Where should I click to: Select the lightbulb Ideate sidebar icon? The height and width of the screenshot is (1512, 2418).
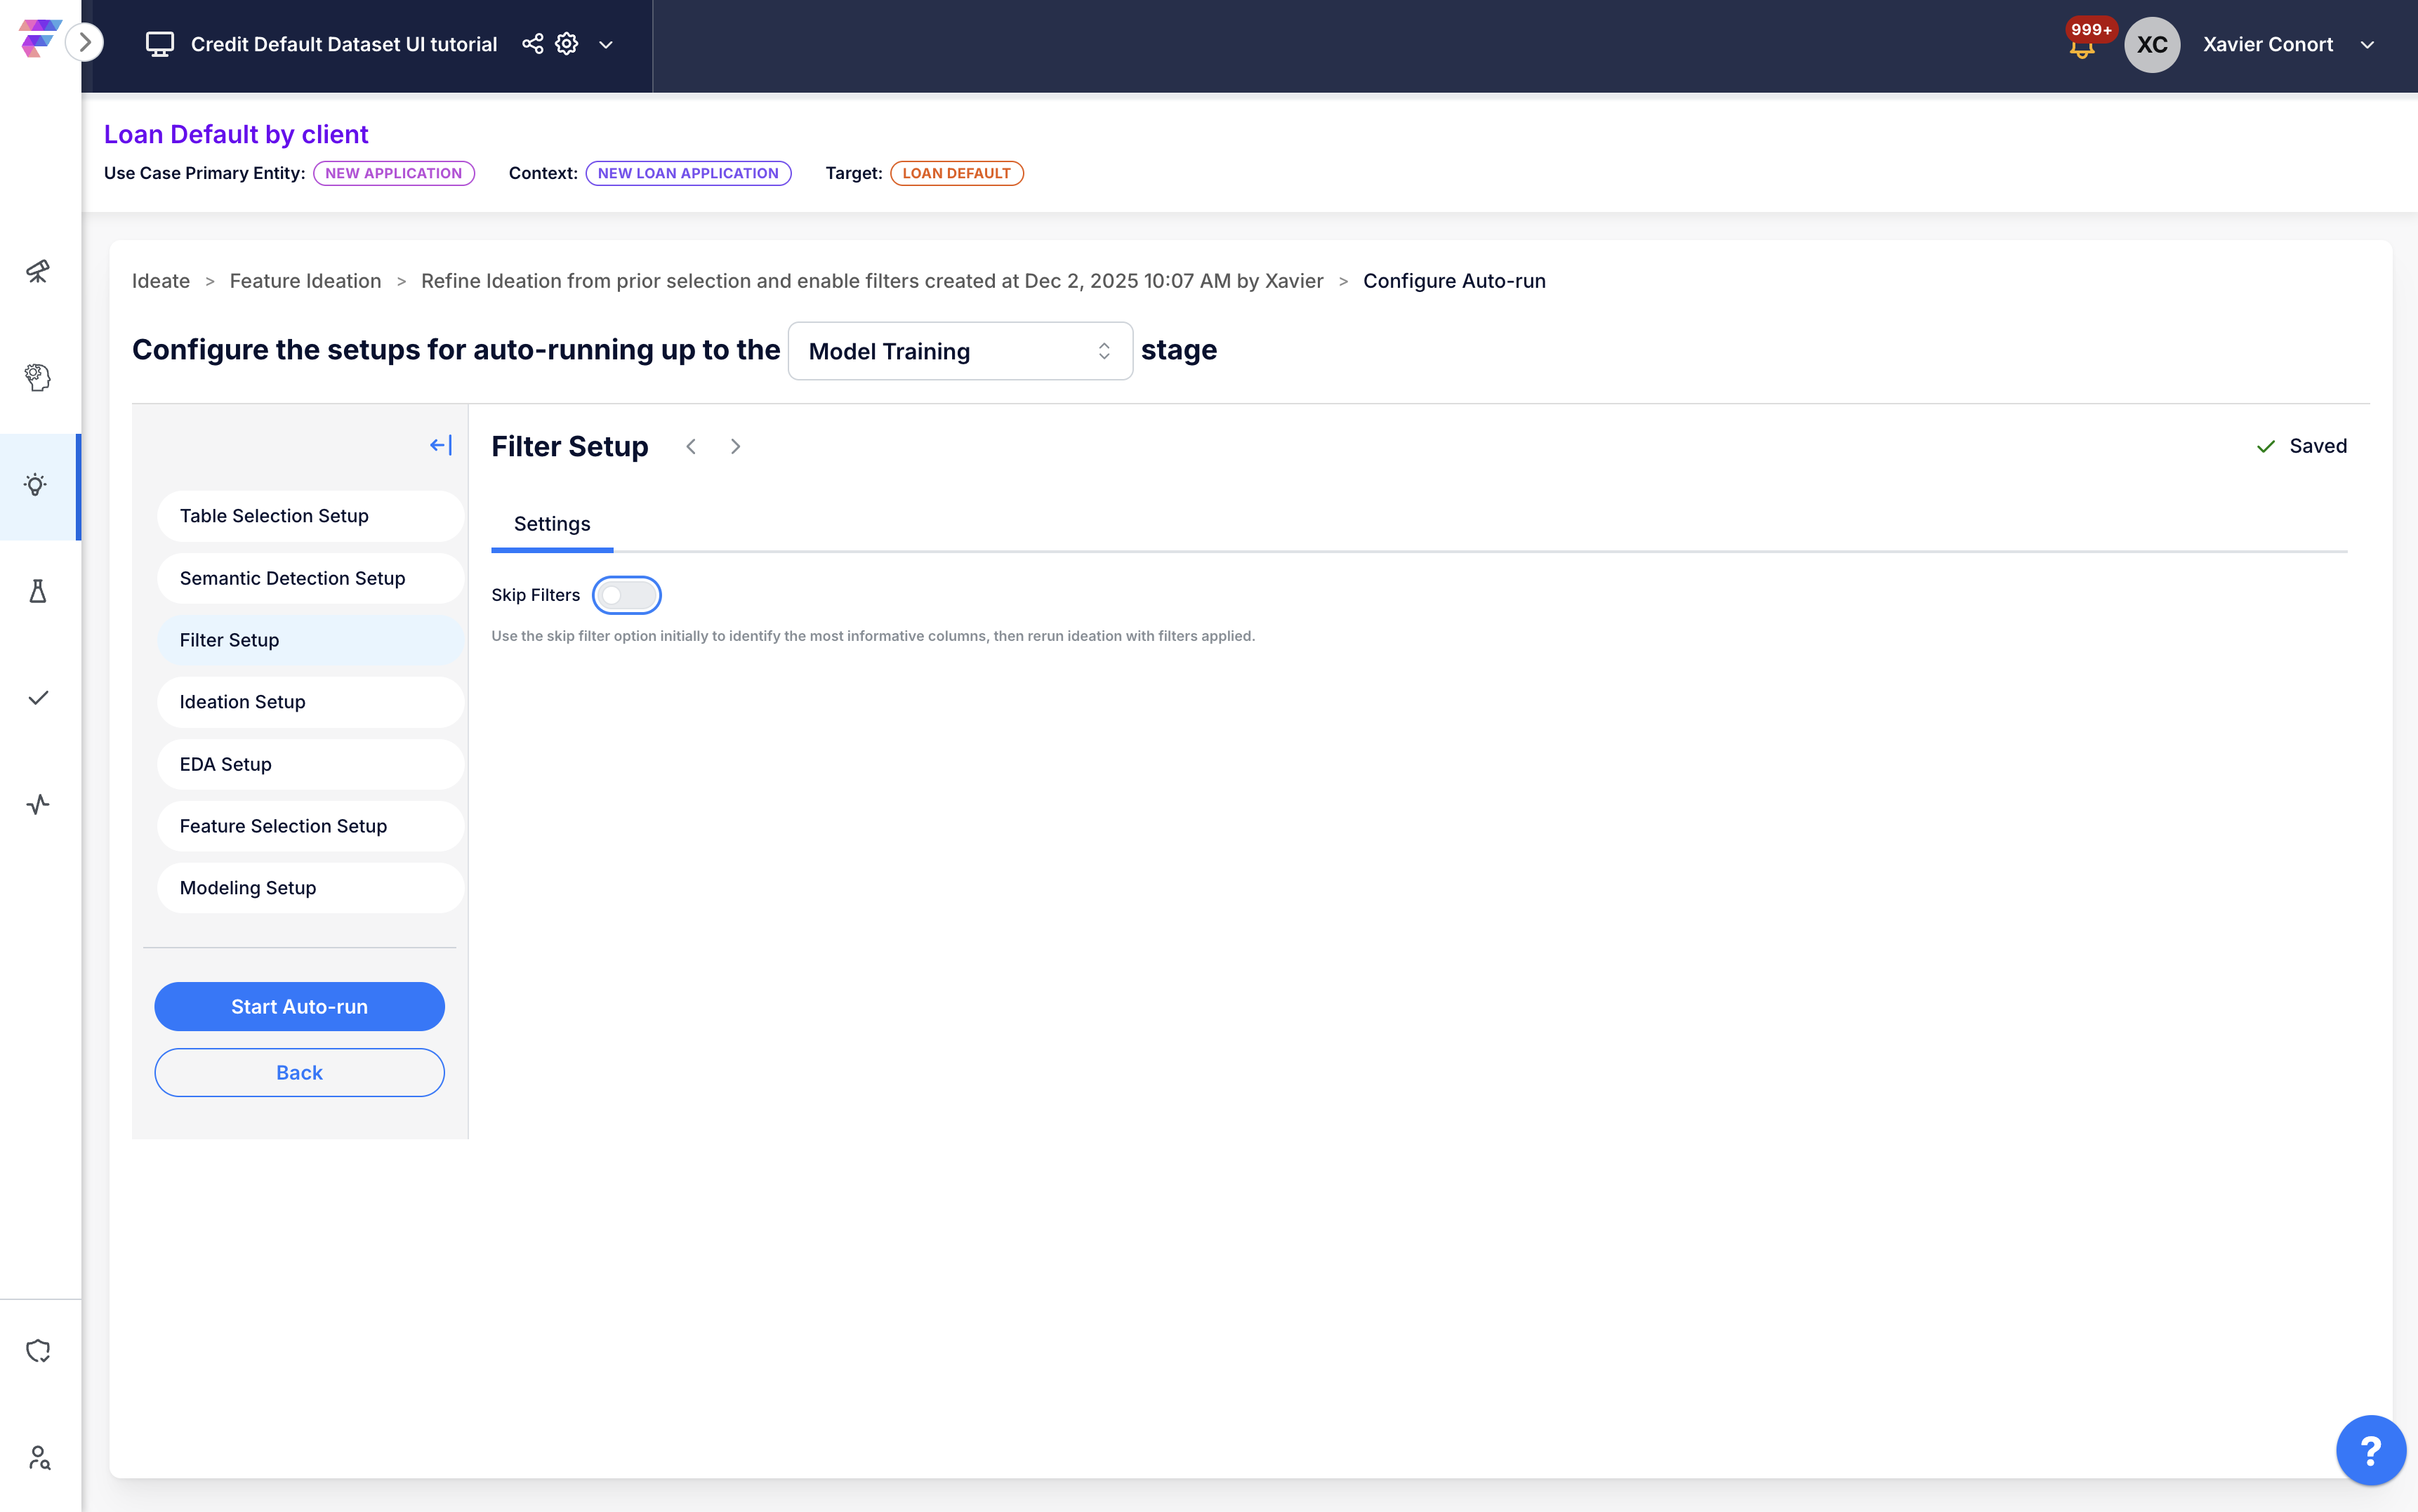[36, 486]
